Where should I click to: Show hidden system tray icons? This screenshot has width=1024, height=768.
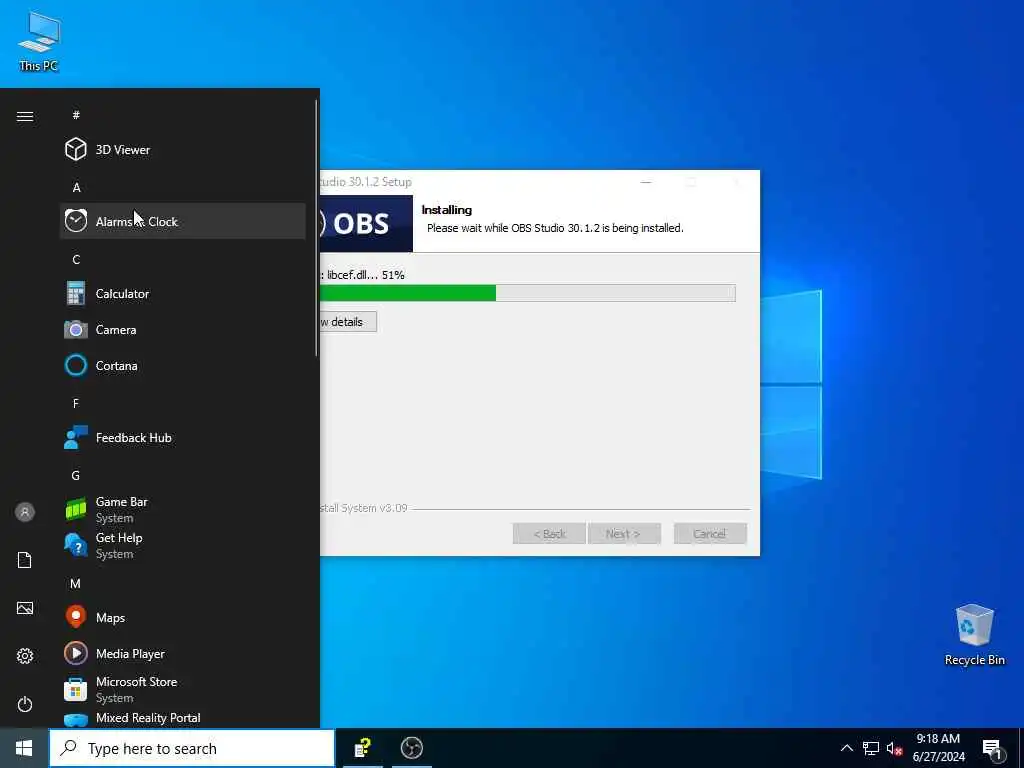(x=846, y=748)
